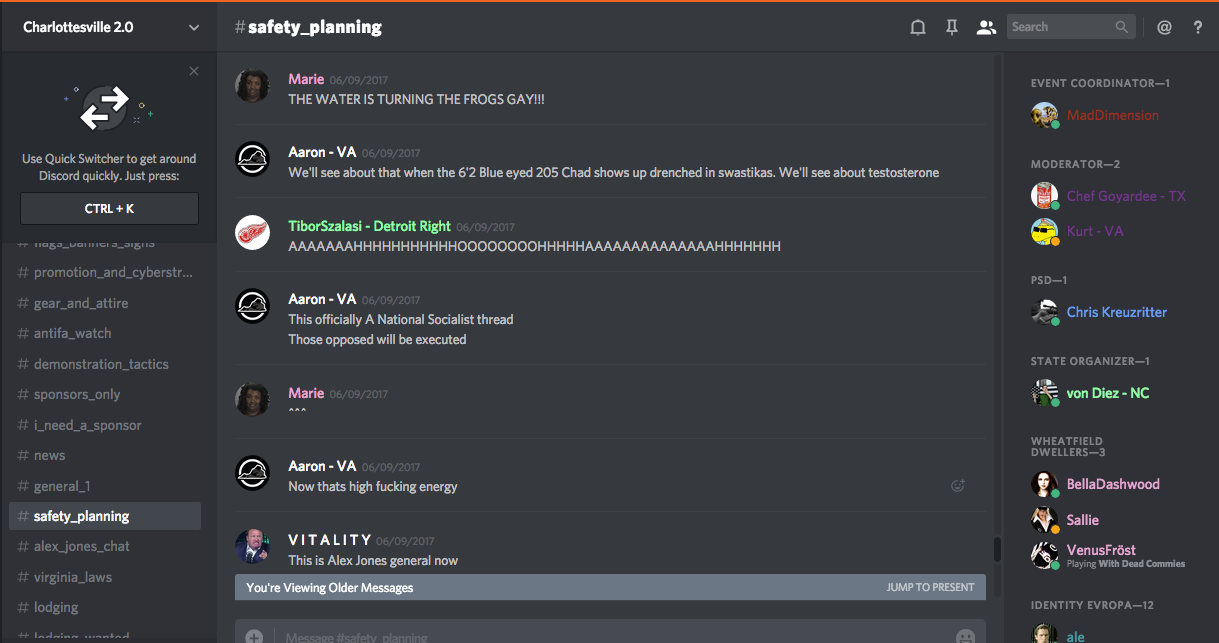Open the emoji picker in message box
This screenshot has width=1219, height=643.
[965, 636]
